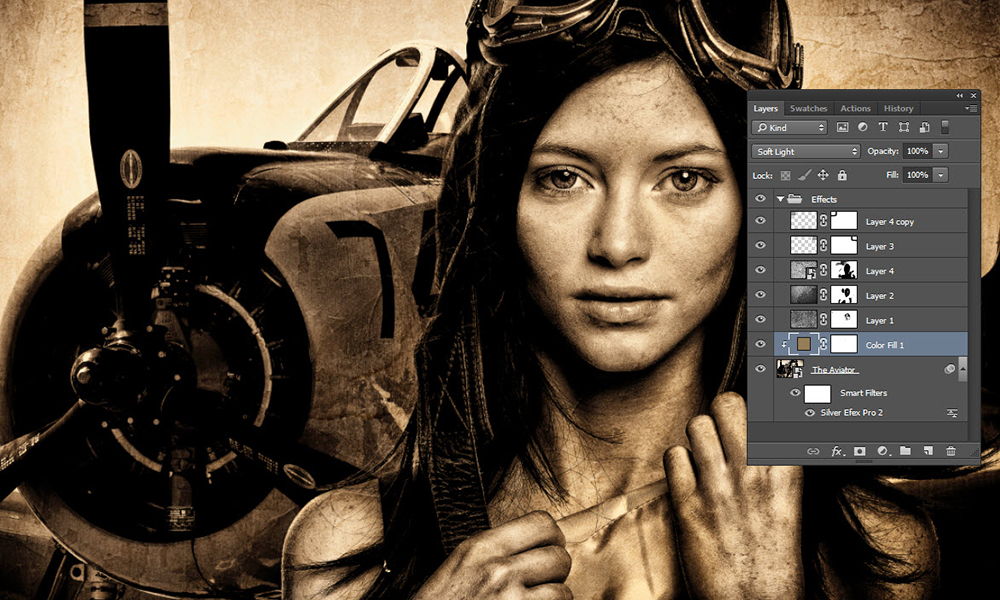1000x600 pixels.
Task: Click the Create new layer icon
Action: coord(927,451)
